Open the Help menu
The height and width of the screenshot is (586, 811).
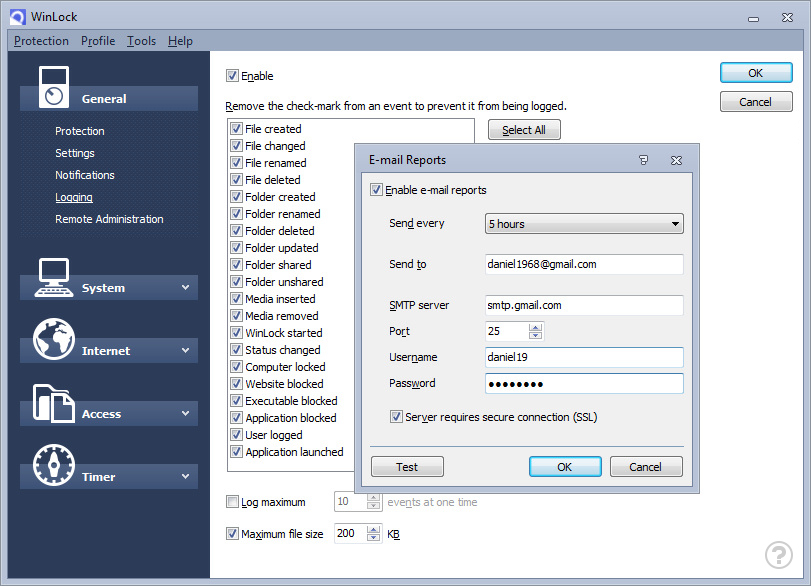coord(180,41)
